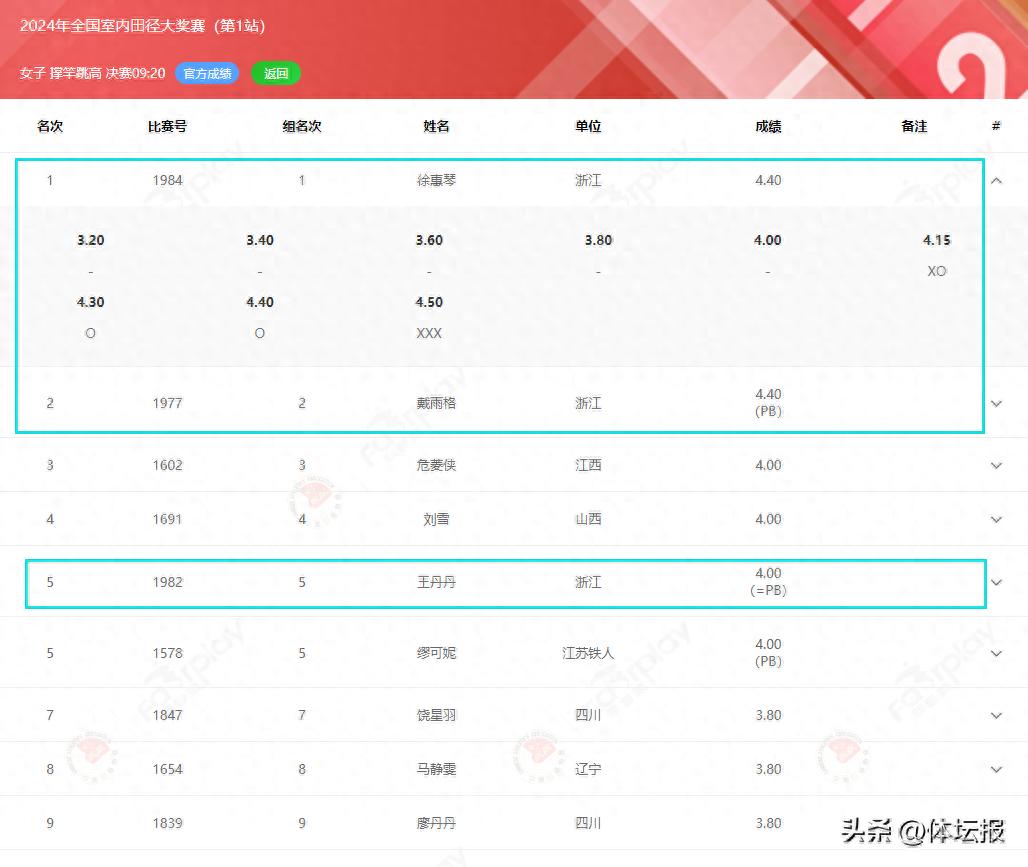
Task: Expand details for athlete 戴雨格
Action: [996, 403]
